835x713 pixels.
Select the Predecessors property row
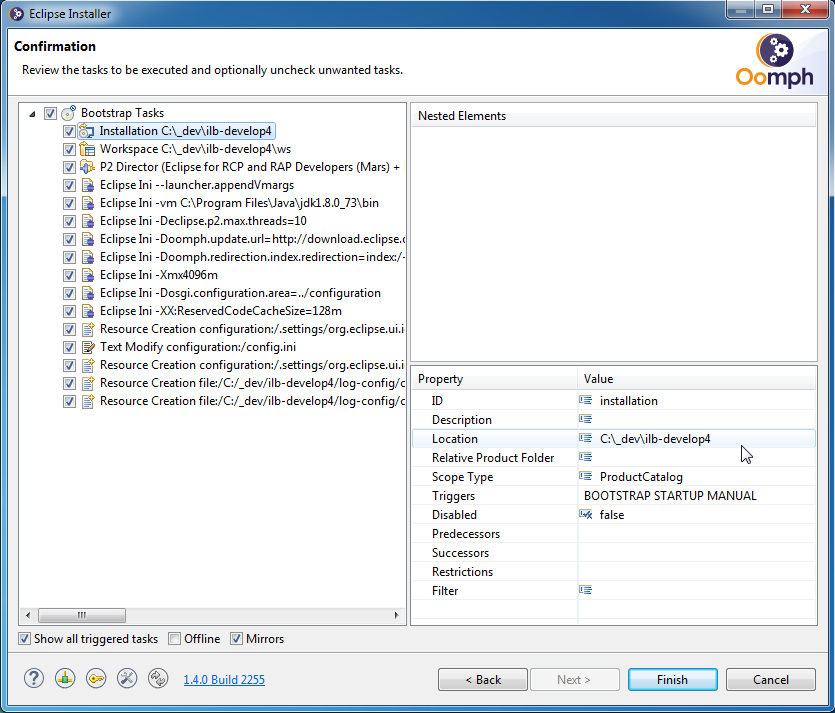pos(613,534)
